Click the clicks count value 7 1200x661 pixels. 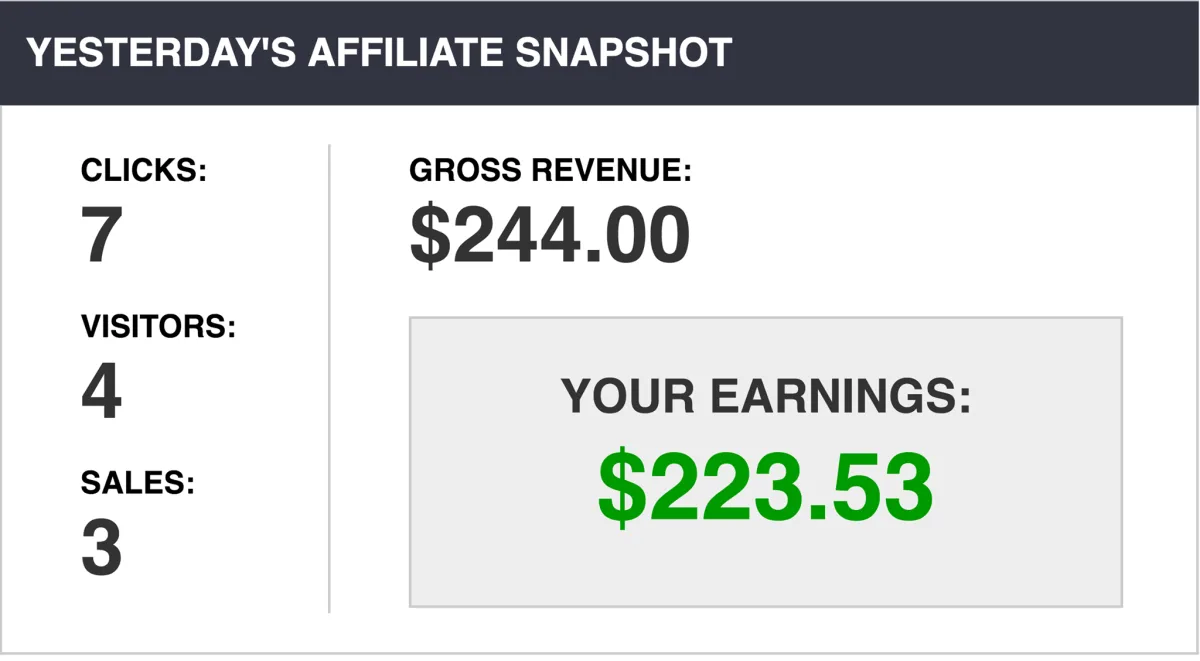pos(101,236)
